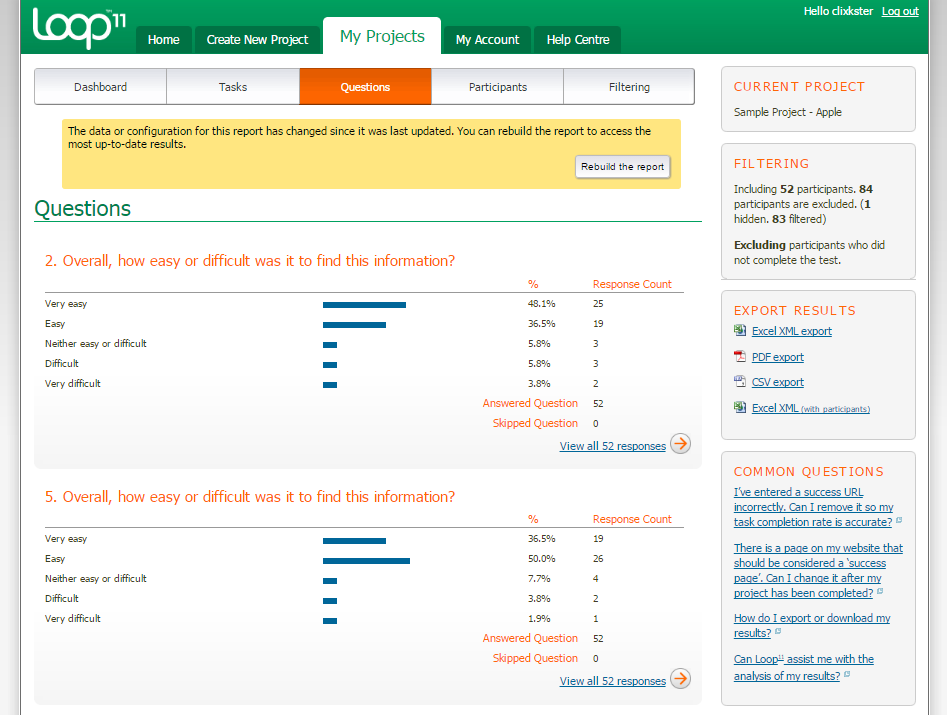This screenshot has height=715, width=947.
Task: Switch to the Tasks report tab
Action: click(x=233, y=87)
